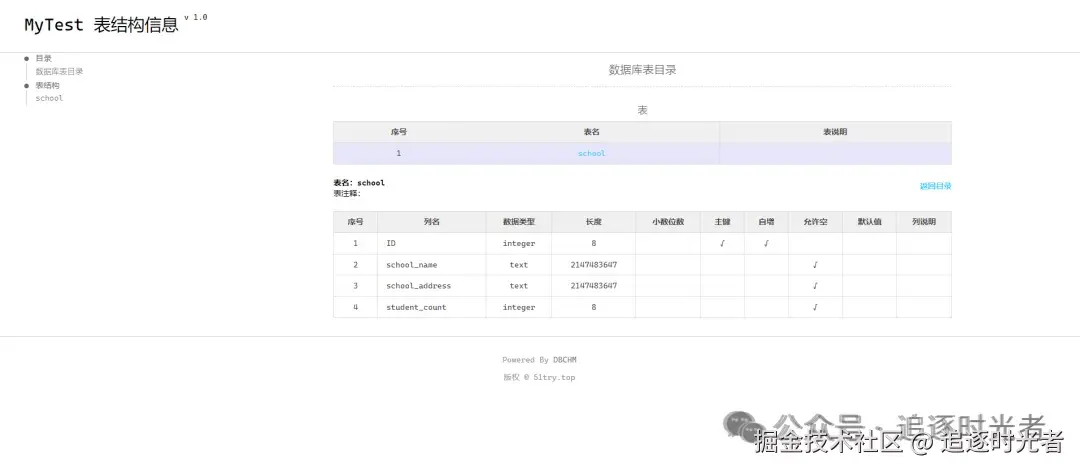Click the 表结构 sidebar heading
This screenshot has width=1080, height=471.
(48, 85)
